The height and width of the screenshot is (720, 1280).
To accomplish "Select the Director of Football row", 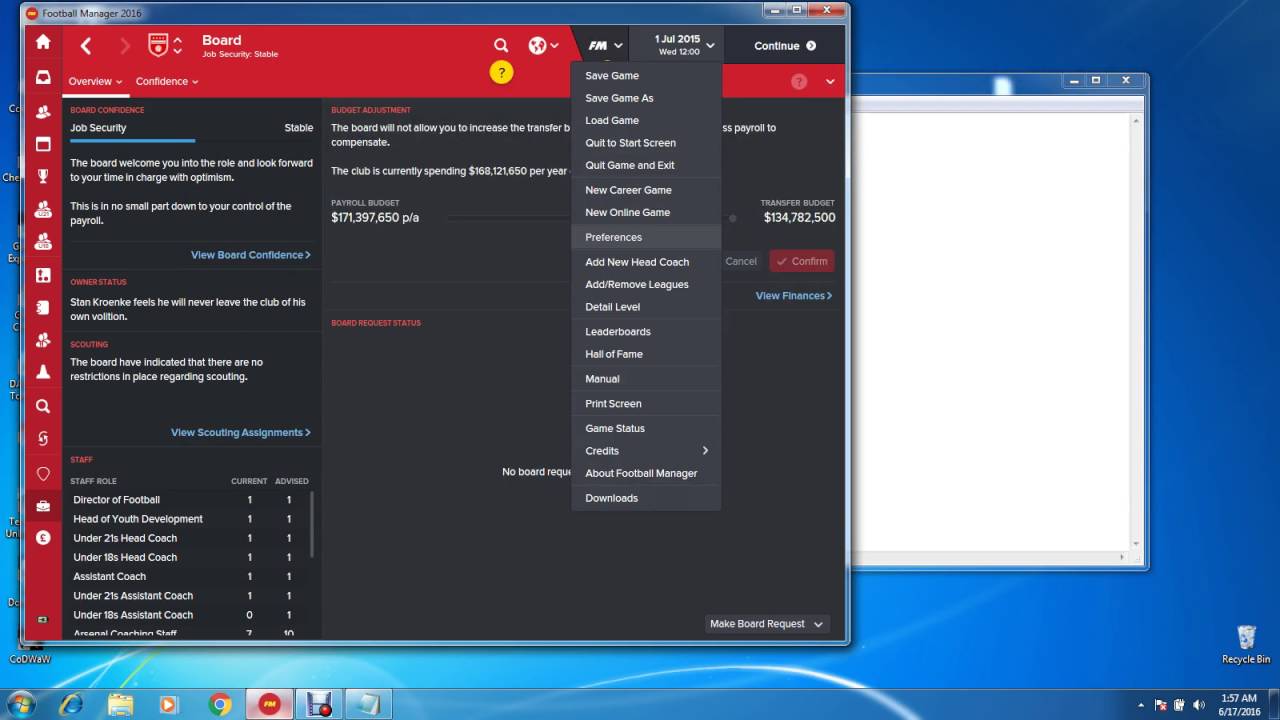I will pyautogui.click(x=191, y=500).
